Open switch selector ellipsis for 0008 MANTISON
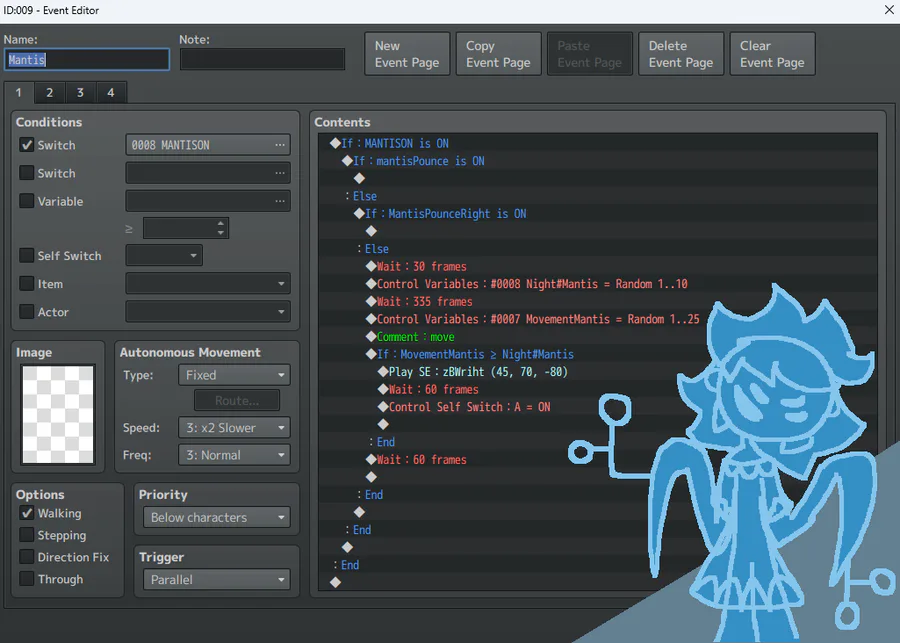The image size is (900, 643). tap(280, 145)
